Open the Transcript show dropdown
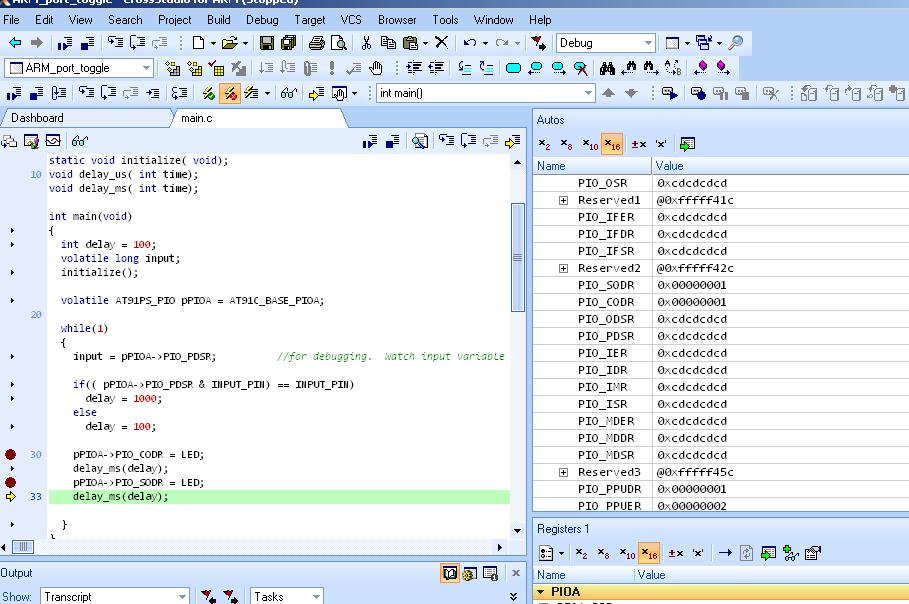 (x=183, y=596)
